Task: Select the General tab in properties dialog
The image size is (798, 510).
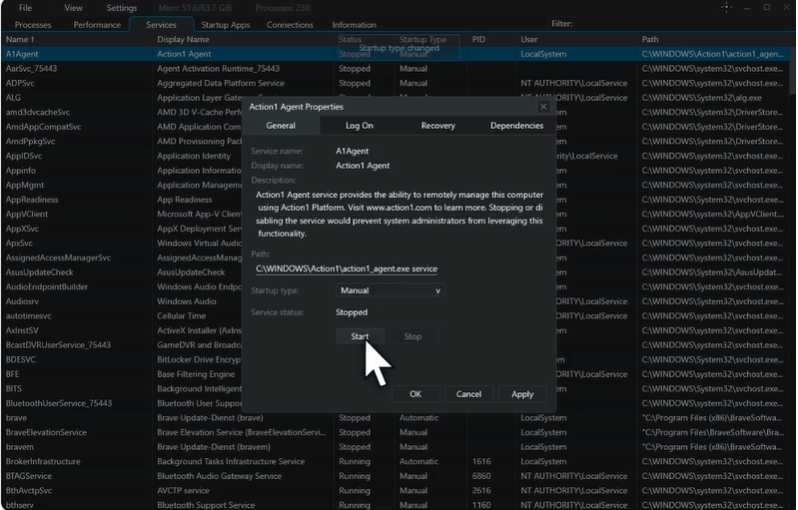Action: pos(280,125)
